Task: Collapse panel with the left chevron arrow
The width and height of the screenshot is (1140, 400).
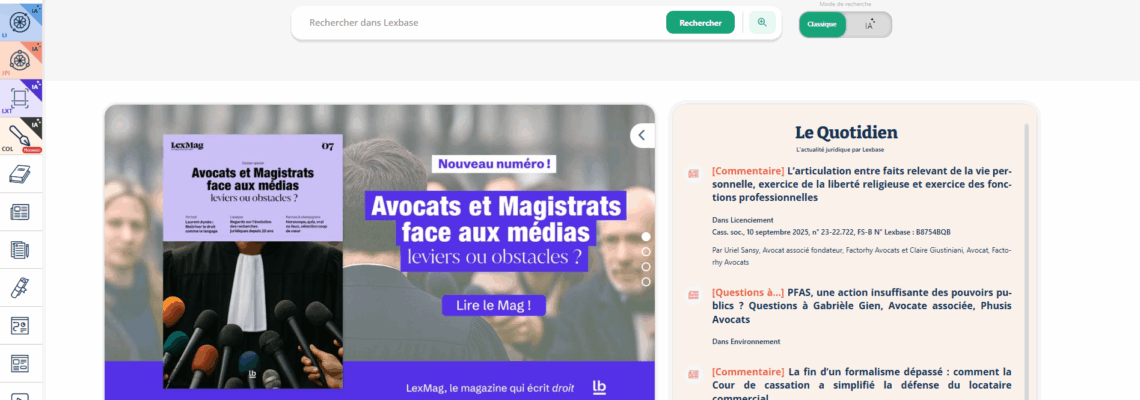Action: pyautogui.click(x=642, y=135)
